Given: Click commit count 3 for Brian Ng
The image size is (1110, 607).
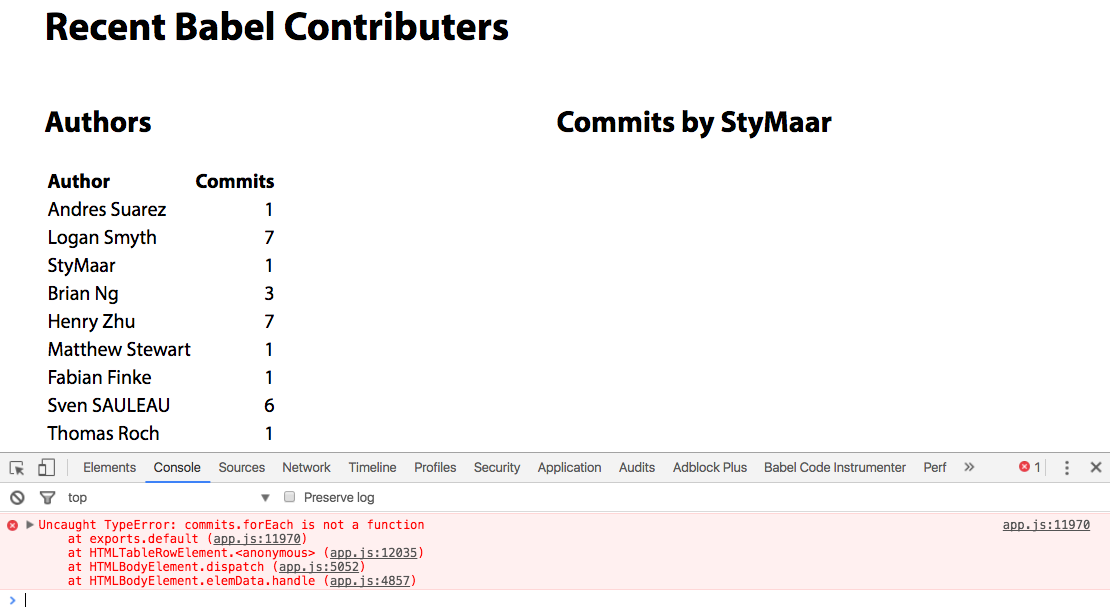Looking at the screenshot, I should click(x=269, y=293).
